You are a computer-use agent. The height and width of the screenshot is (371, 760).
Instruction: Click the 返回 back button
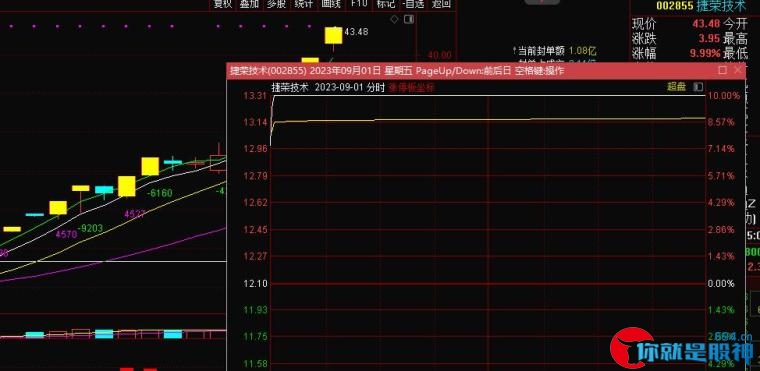(x=442, y=4)
